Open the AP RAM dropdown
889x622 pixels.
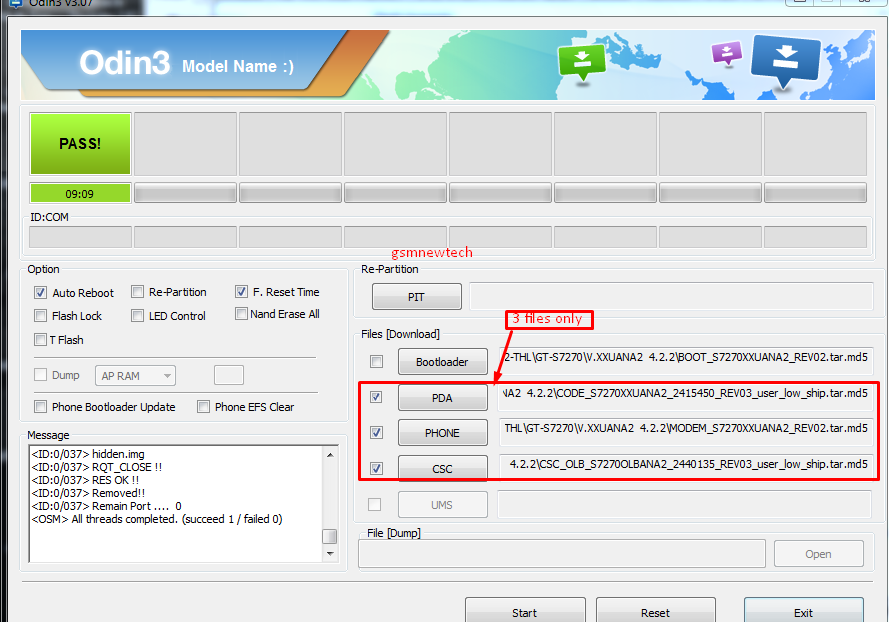click(136, 375)
